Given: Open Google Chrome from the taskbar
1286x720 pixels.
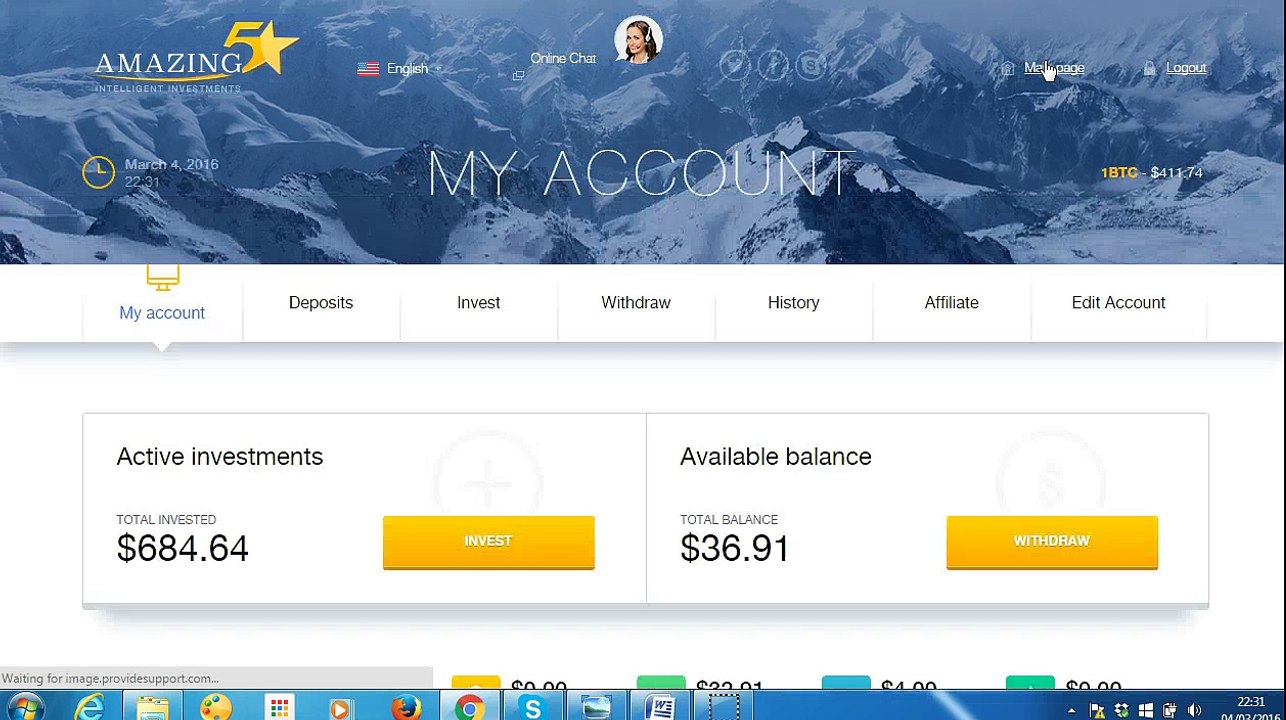Looking at the screenshot, I should 469,708.
